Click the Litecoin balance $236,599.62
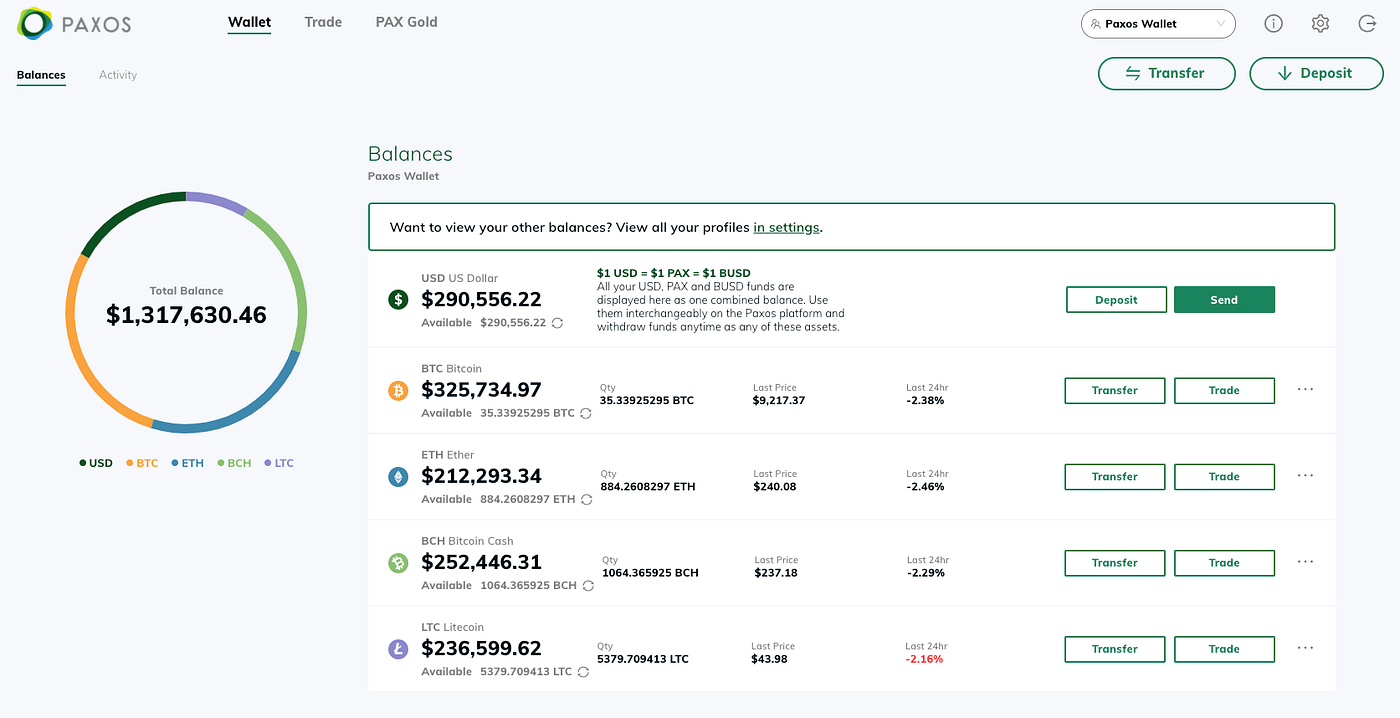 (481, 648)
